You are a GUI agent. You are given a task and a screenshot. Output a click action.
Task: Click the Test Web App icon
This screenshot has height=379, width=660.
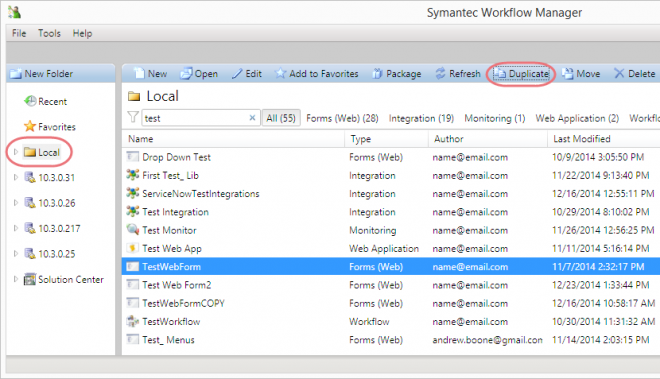133,248
